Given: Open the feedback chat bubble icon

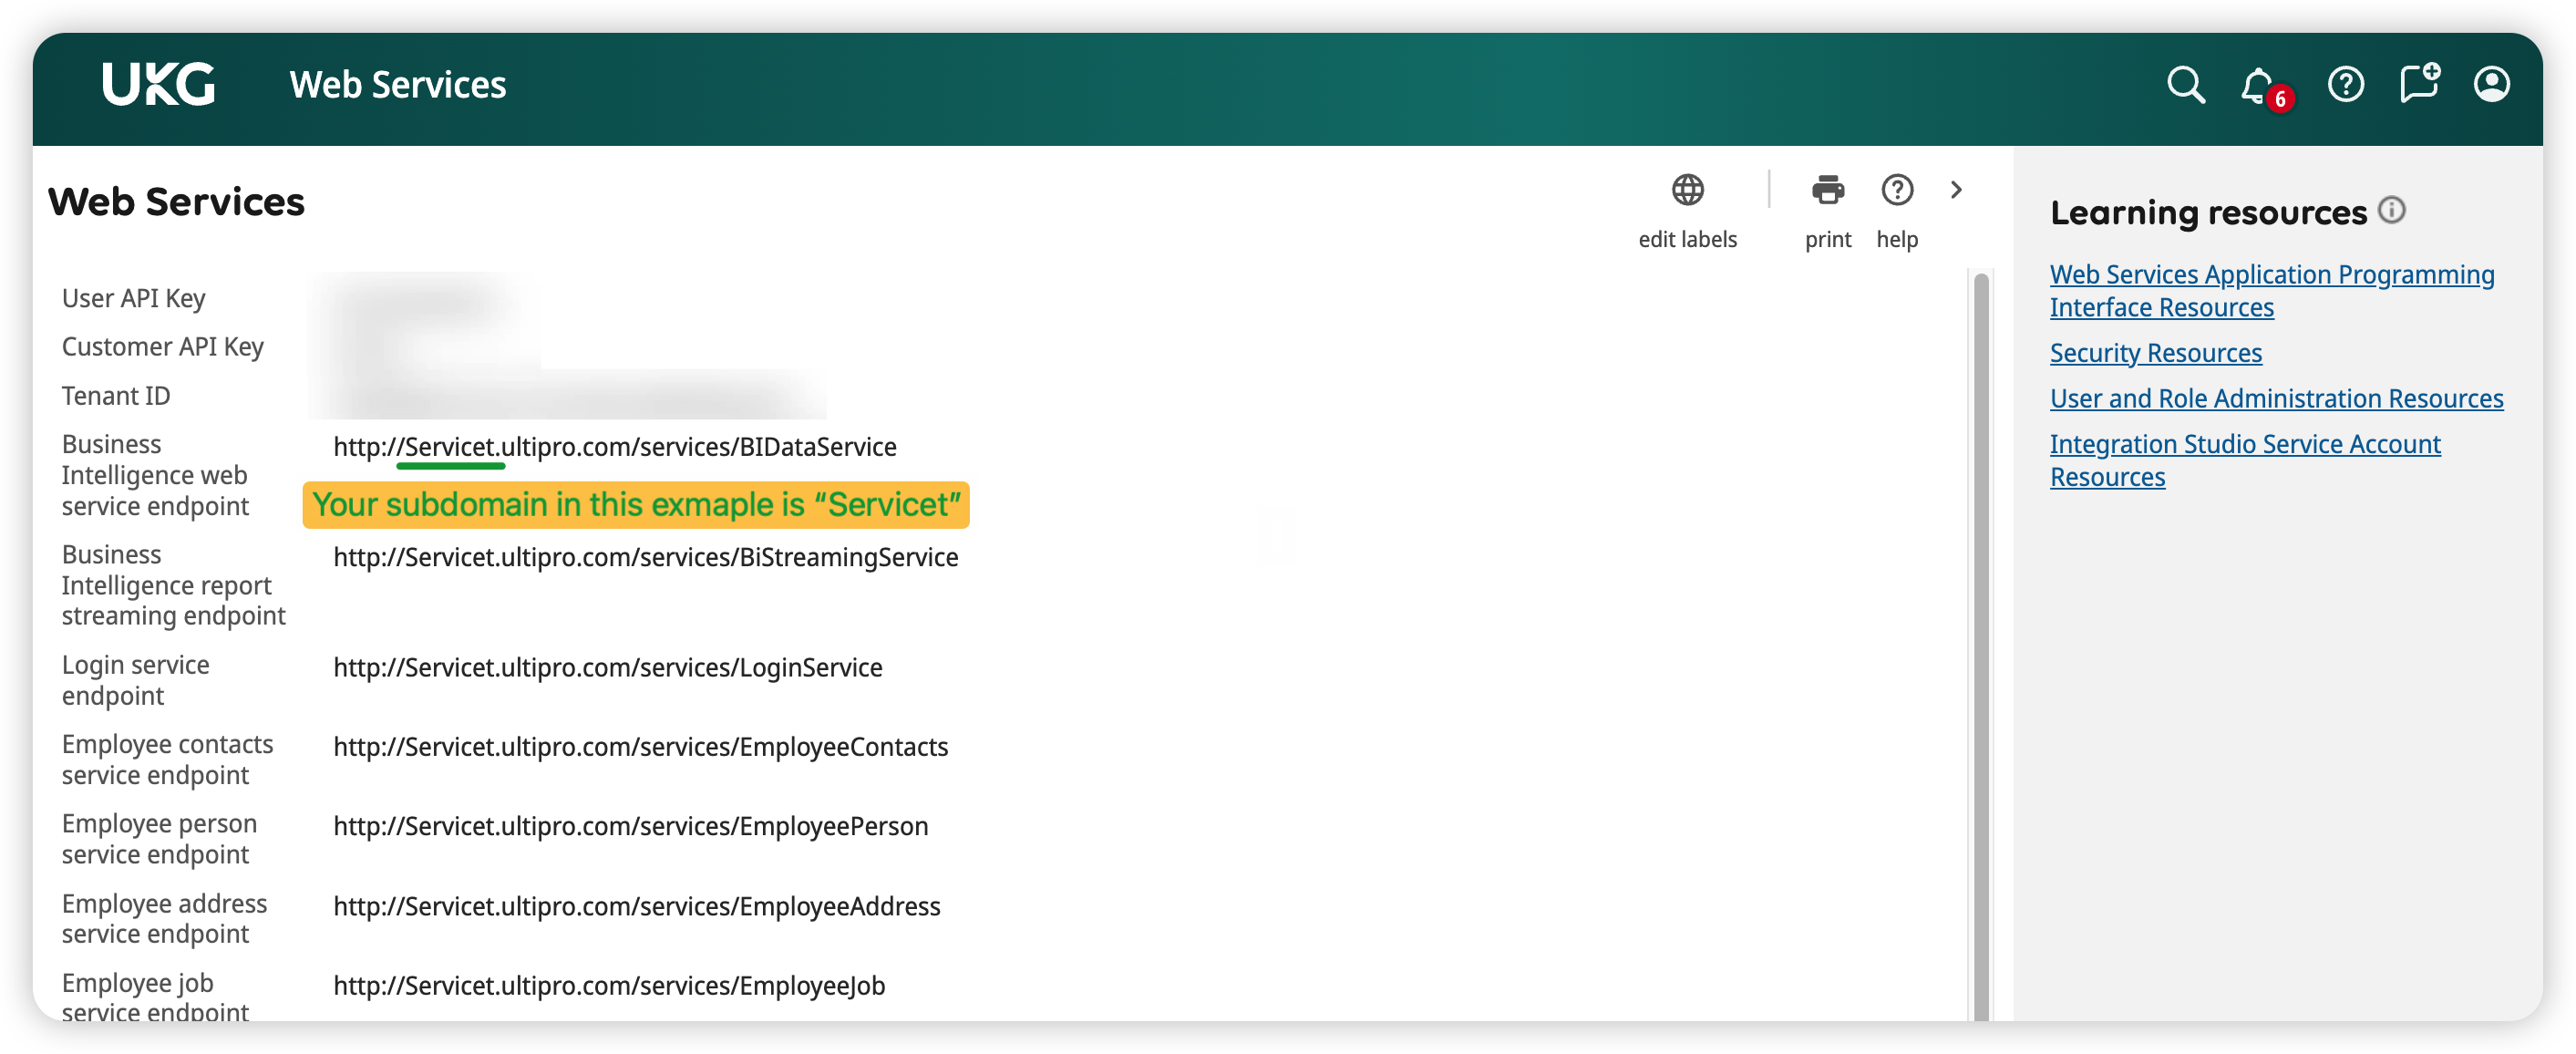Looking at the screenshot, I should [2419, 84].
